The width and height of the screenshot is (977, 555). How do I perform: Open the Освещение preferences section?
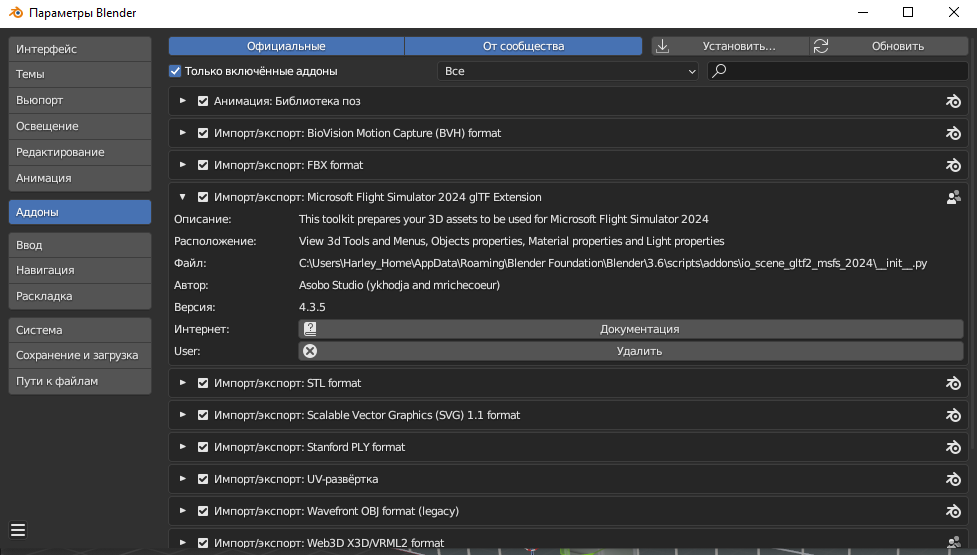click(x=80, y=126)
